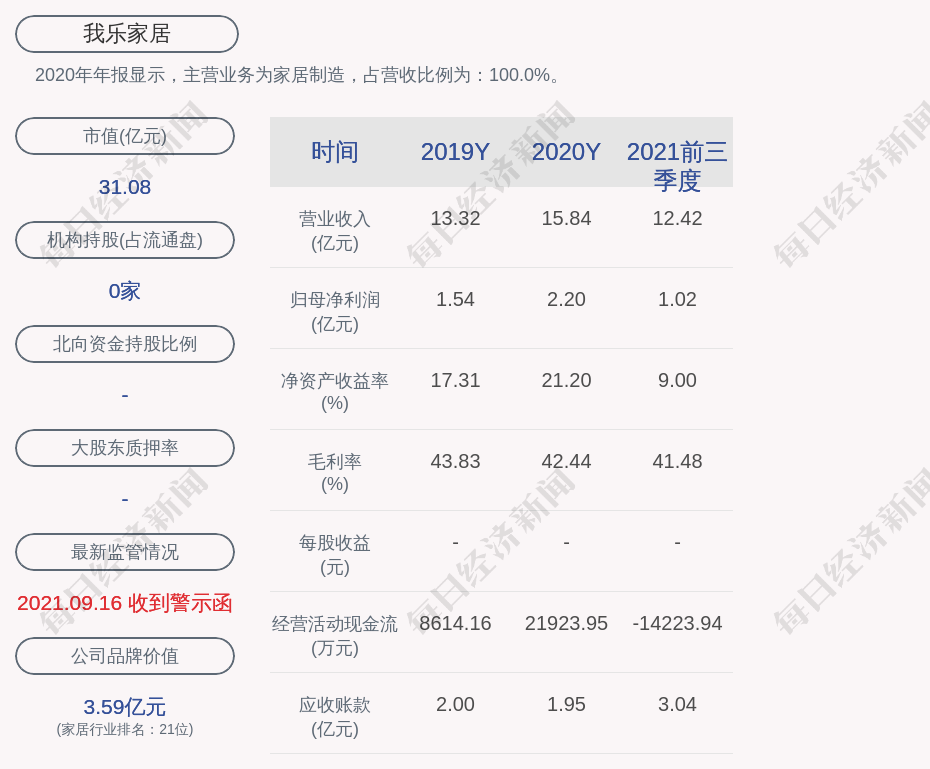
Task: Click the 3.59亿元 brand value
Action: [125, 707]
